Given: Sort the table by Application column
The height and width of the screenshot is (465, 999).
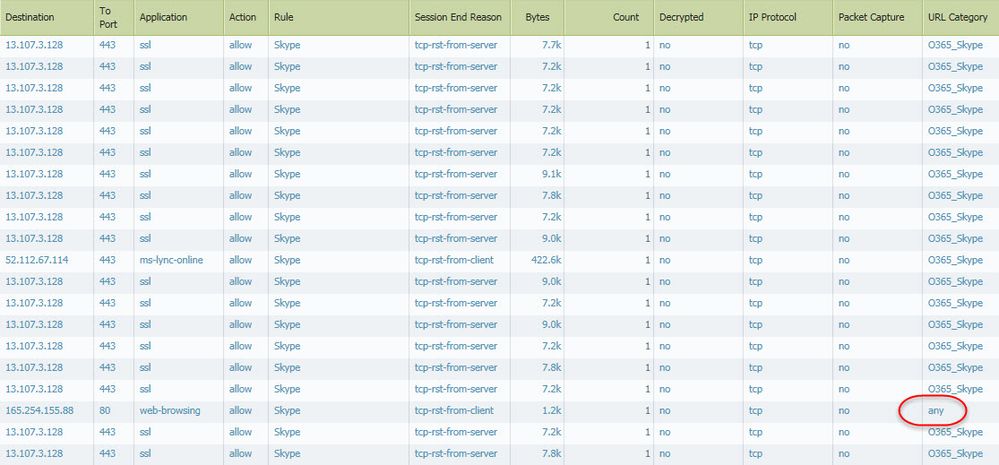Looking at the screenshot, I should pos(164,18).
